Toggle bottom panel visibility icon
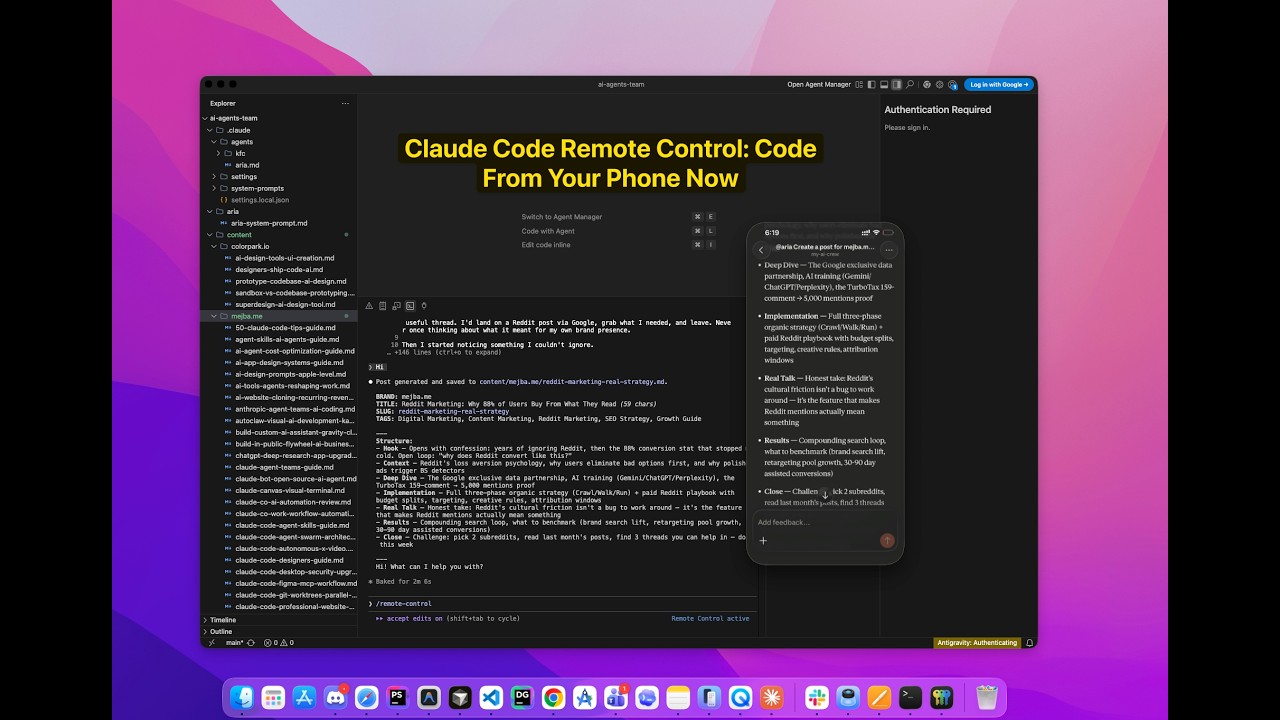1280x720 pixels. 884,85
